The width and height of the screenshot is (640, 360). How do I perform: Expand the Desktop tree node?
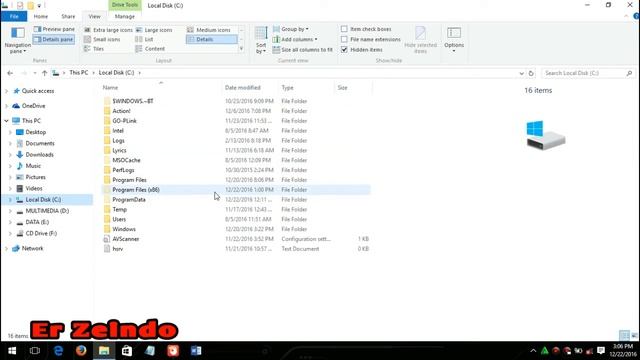pos(11,132)
